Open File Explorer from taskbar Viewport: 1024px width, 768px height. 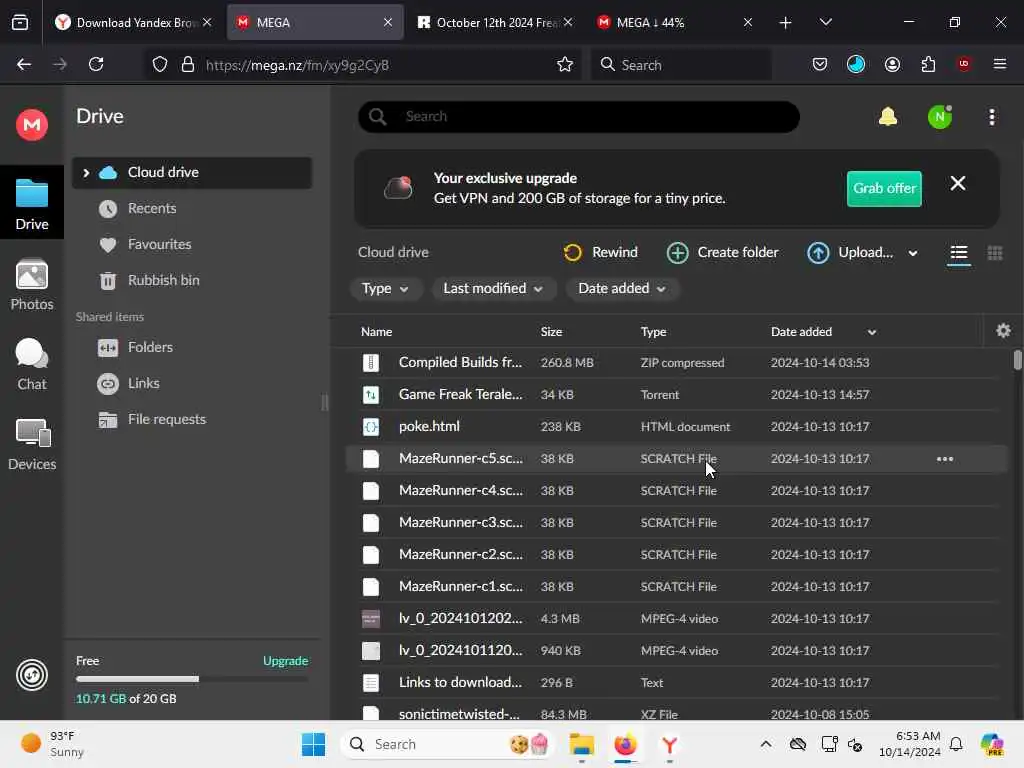click(x=581, y=744)
